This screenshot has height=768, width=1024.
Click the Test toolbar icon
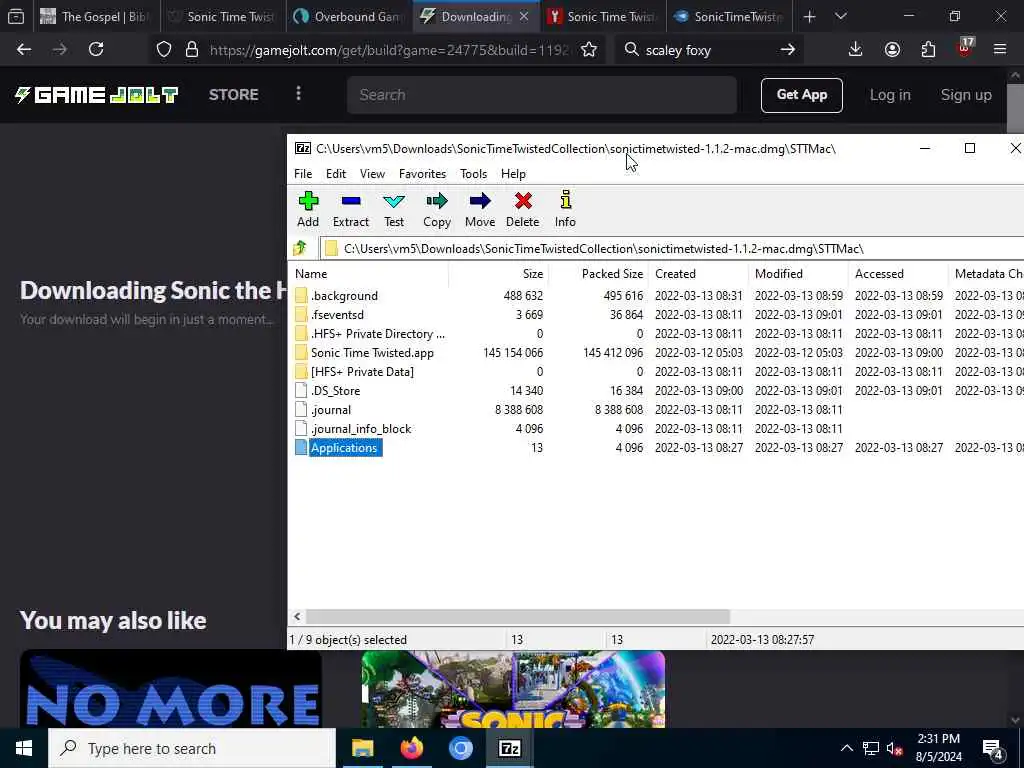(x=394, y=201)
